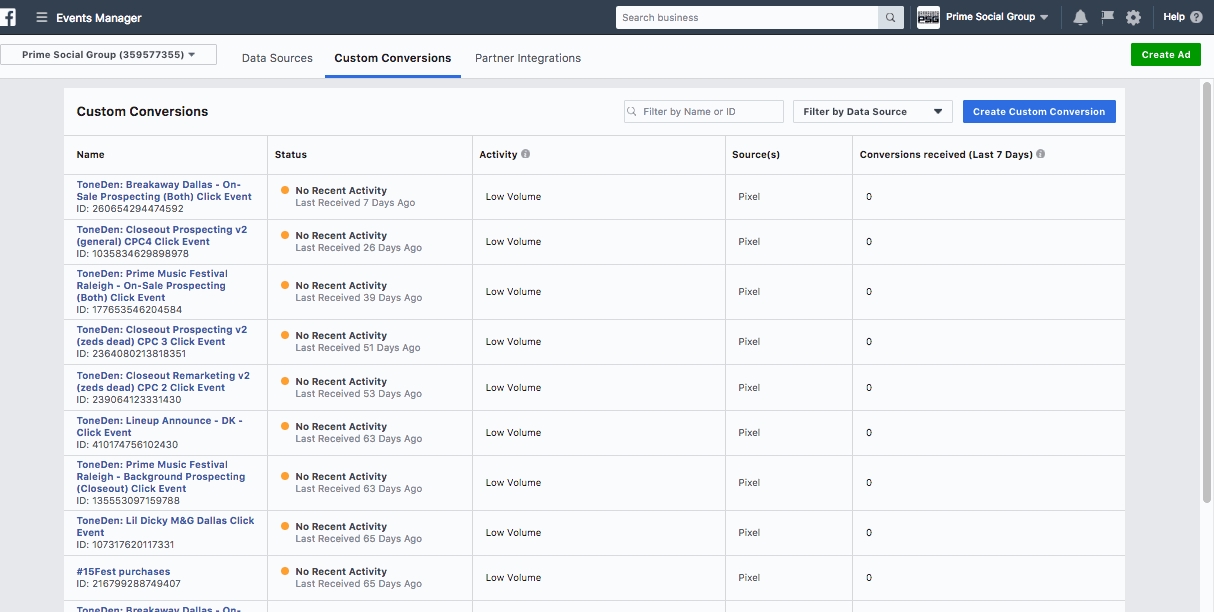Click Low Volume in #15Fest purchases row

[513, 578]
